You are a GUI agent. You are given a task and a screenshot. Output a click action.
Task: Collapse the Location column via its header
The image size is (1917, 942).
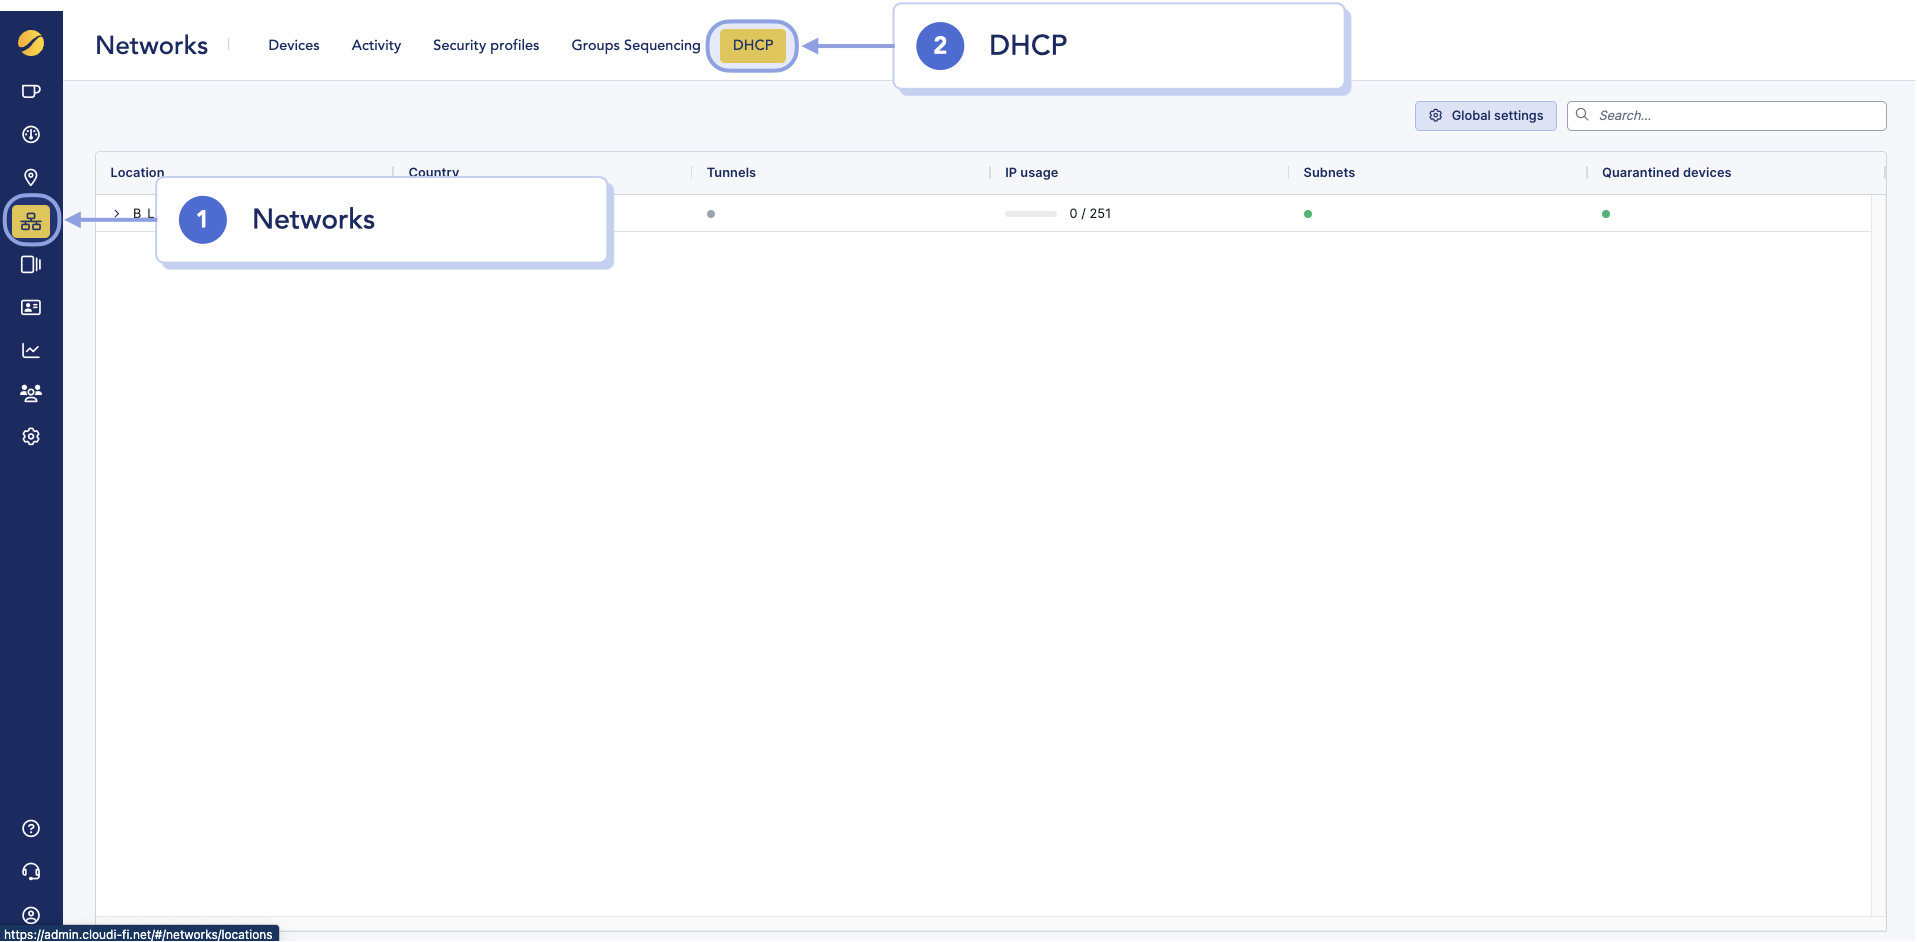coord(137,172)
